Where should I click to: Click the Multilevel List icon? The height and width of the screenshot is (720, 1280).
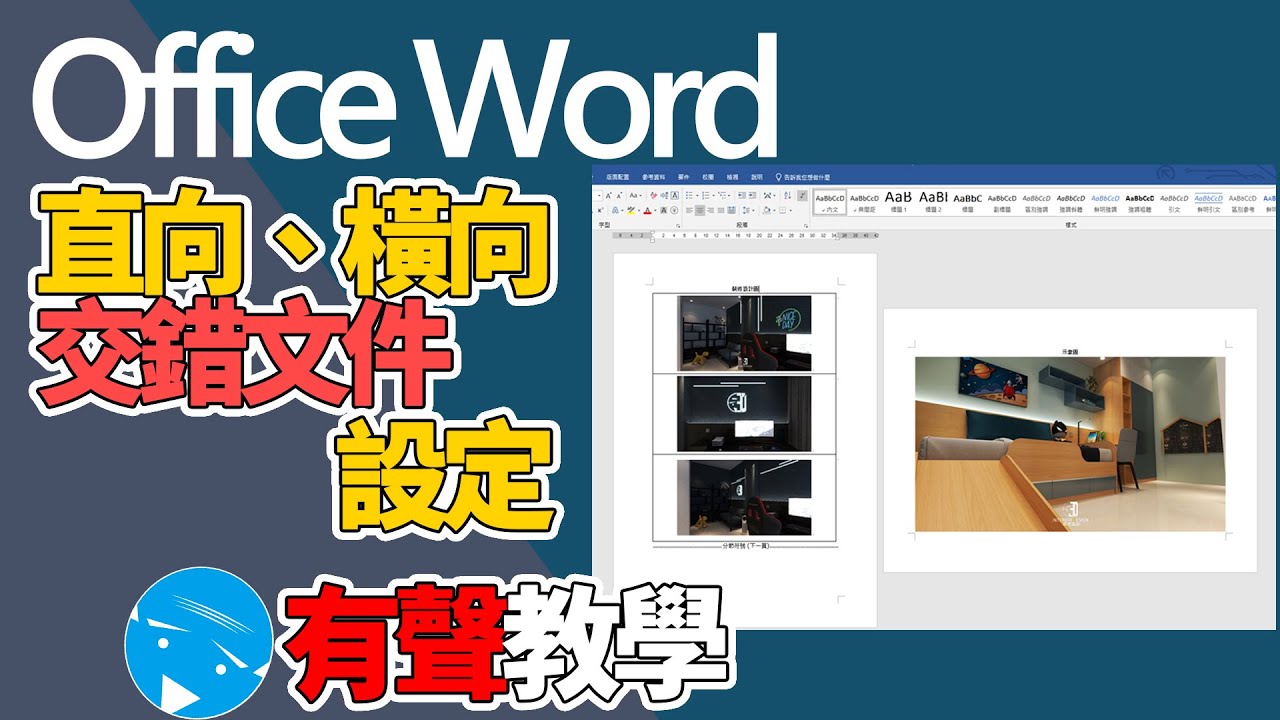tap(722, 195)
